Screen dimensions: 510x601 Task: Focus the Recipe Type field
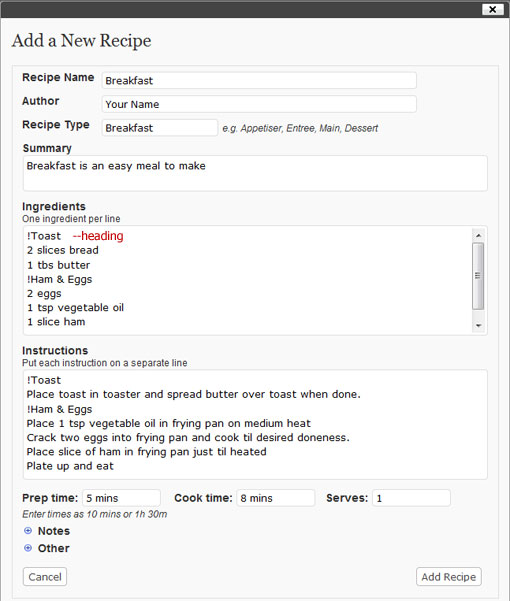point(160,128)
